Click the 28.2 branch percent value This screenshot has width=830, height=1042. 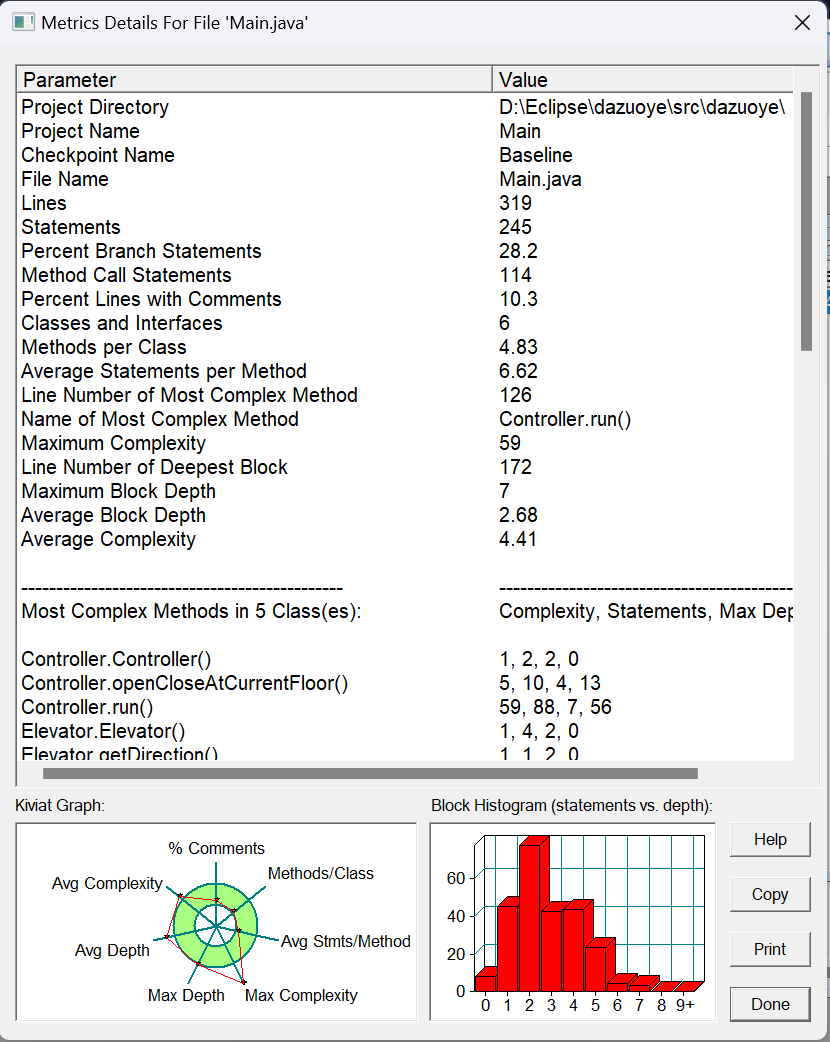click(518, 251)
